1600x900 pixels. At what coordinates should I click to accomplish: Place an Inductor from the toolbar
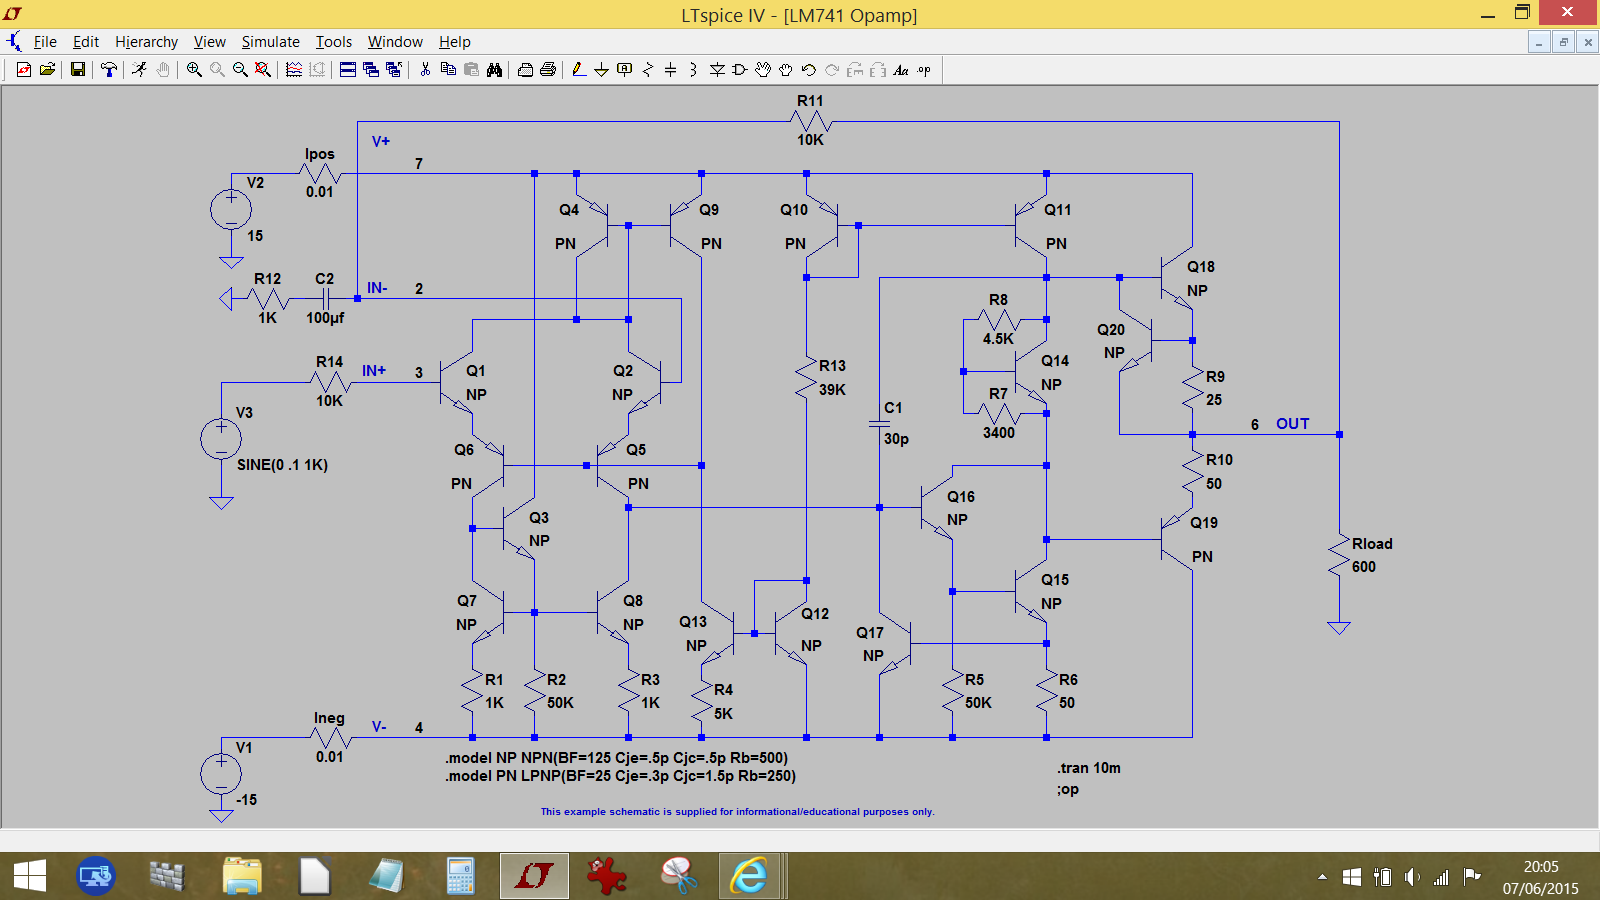pos(693,70)
